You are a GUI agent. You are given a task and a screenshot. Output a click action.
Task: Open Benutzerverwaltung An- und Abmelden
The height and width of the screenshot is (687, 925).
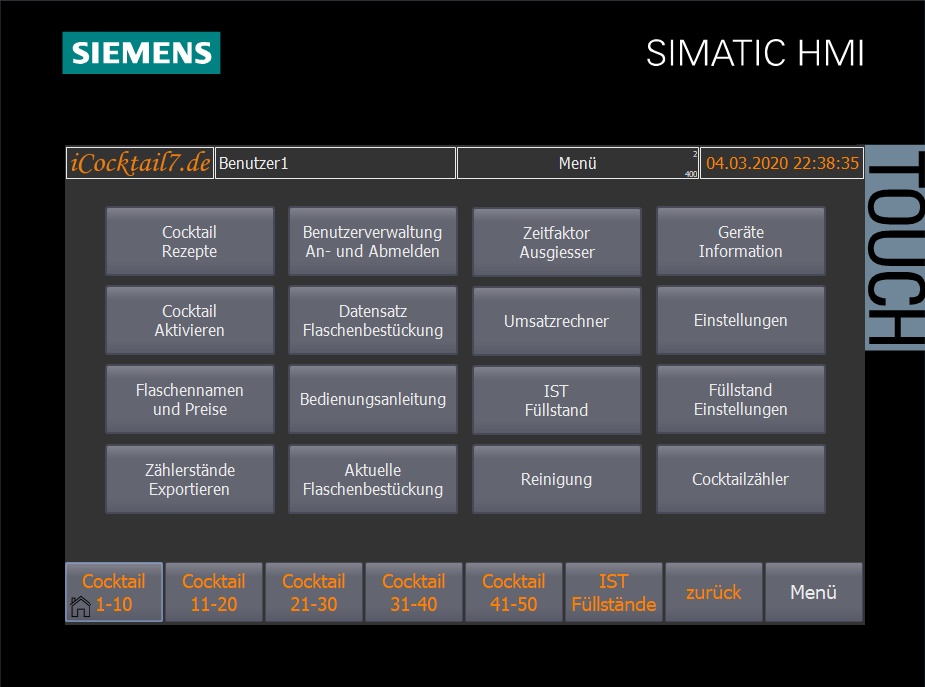click(x=372, y=241)
